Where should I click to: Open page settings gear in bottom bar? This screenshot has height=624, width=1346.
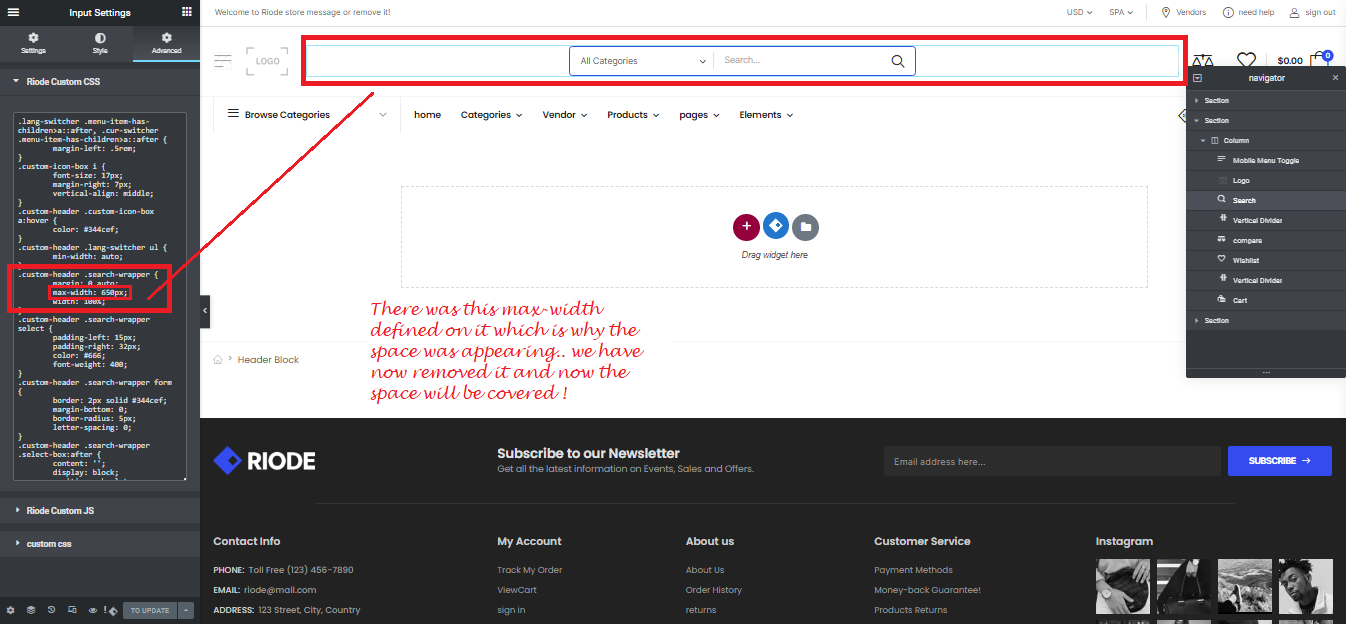click(x=11, y=610)
